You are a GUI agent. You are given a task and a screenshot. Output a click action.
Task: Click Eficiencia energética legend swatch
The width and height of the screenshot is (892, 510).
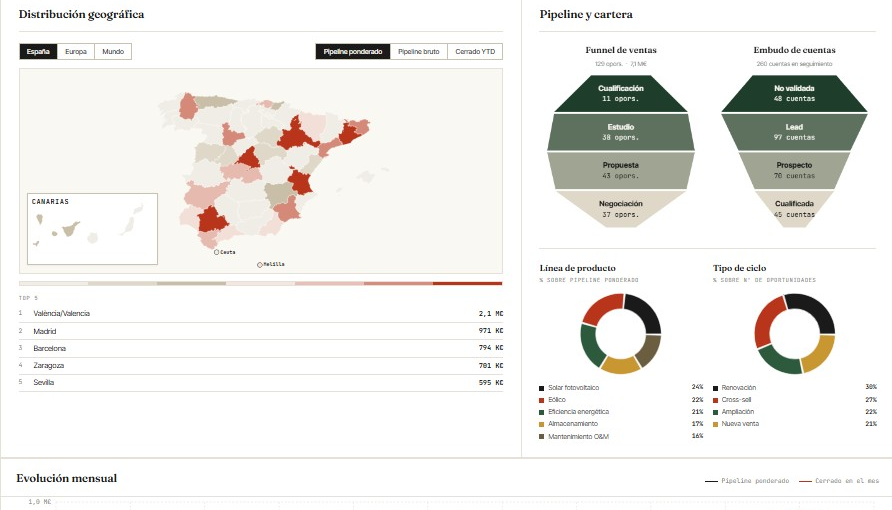point(542,412)
